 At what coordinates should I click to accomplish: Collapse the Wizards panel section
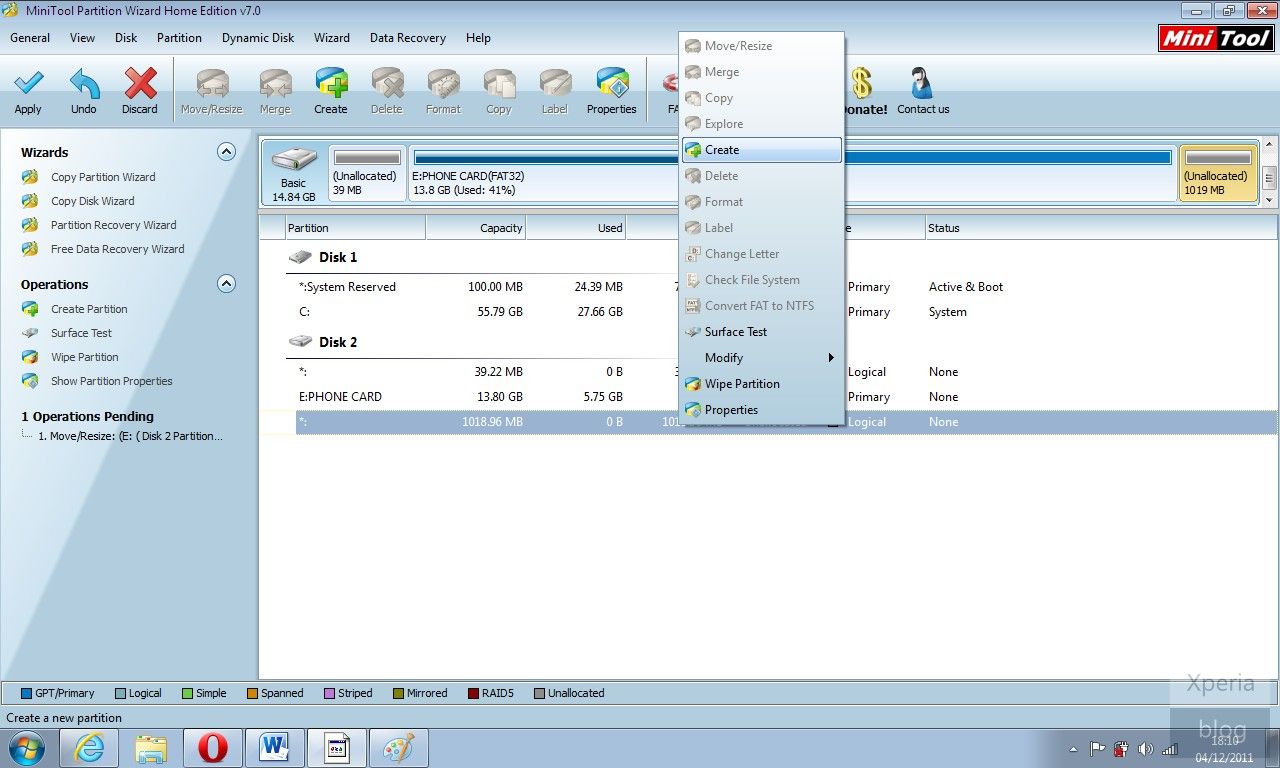click(227, 152)
